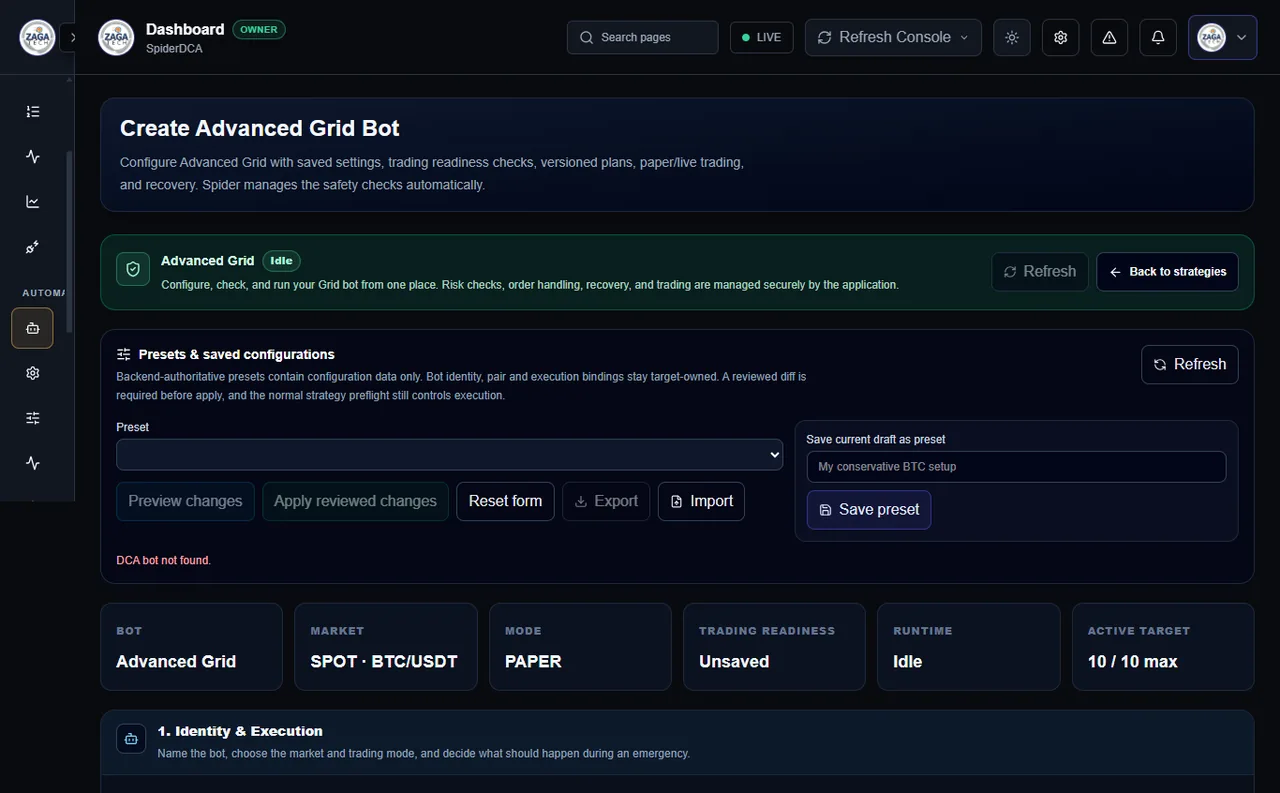Click the ZAGA logo atop the sidebar
Image resolution: width=1280 pixels, height=793 pixels.
[x=38, y=38]
